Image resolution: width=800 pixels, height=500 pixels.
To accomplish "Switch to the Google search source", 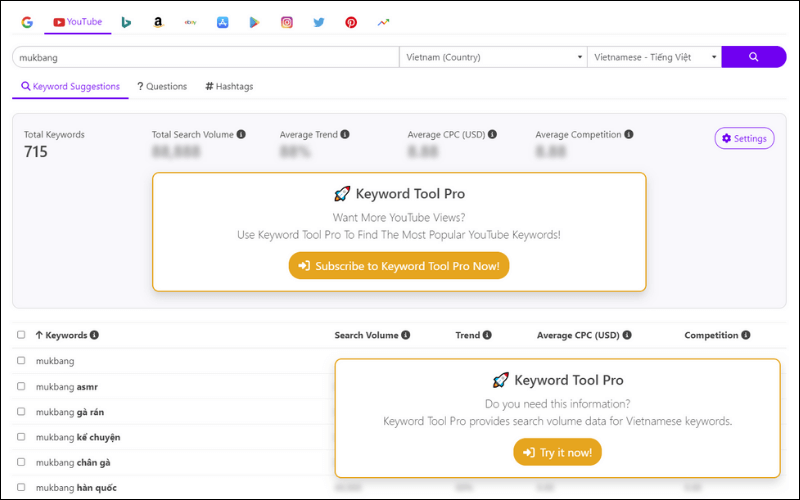I will point(27,22).
